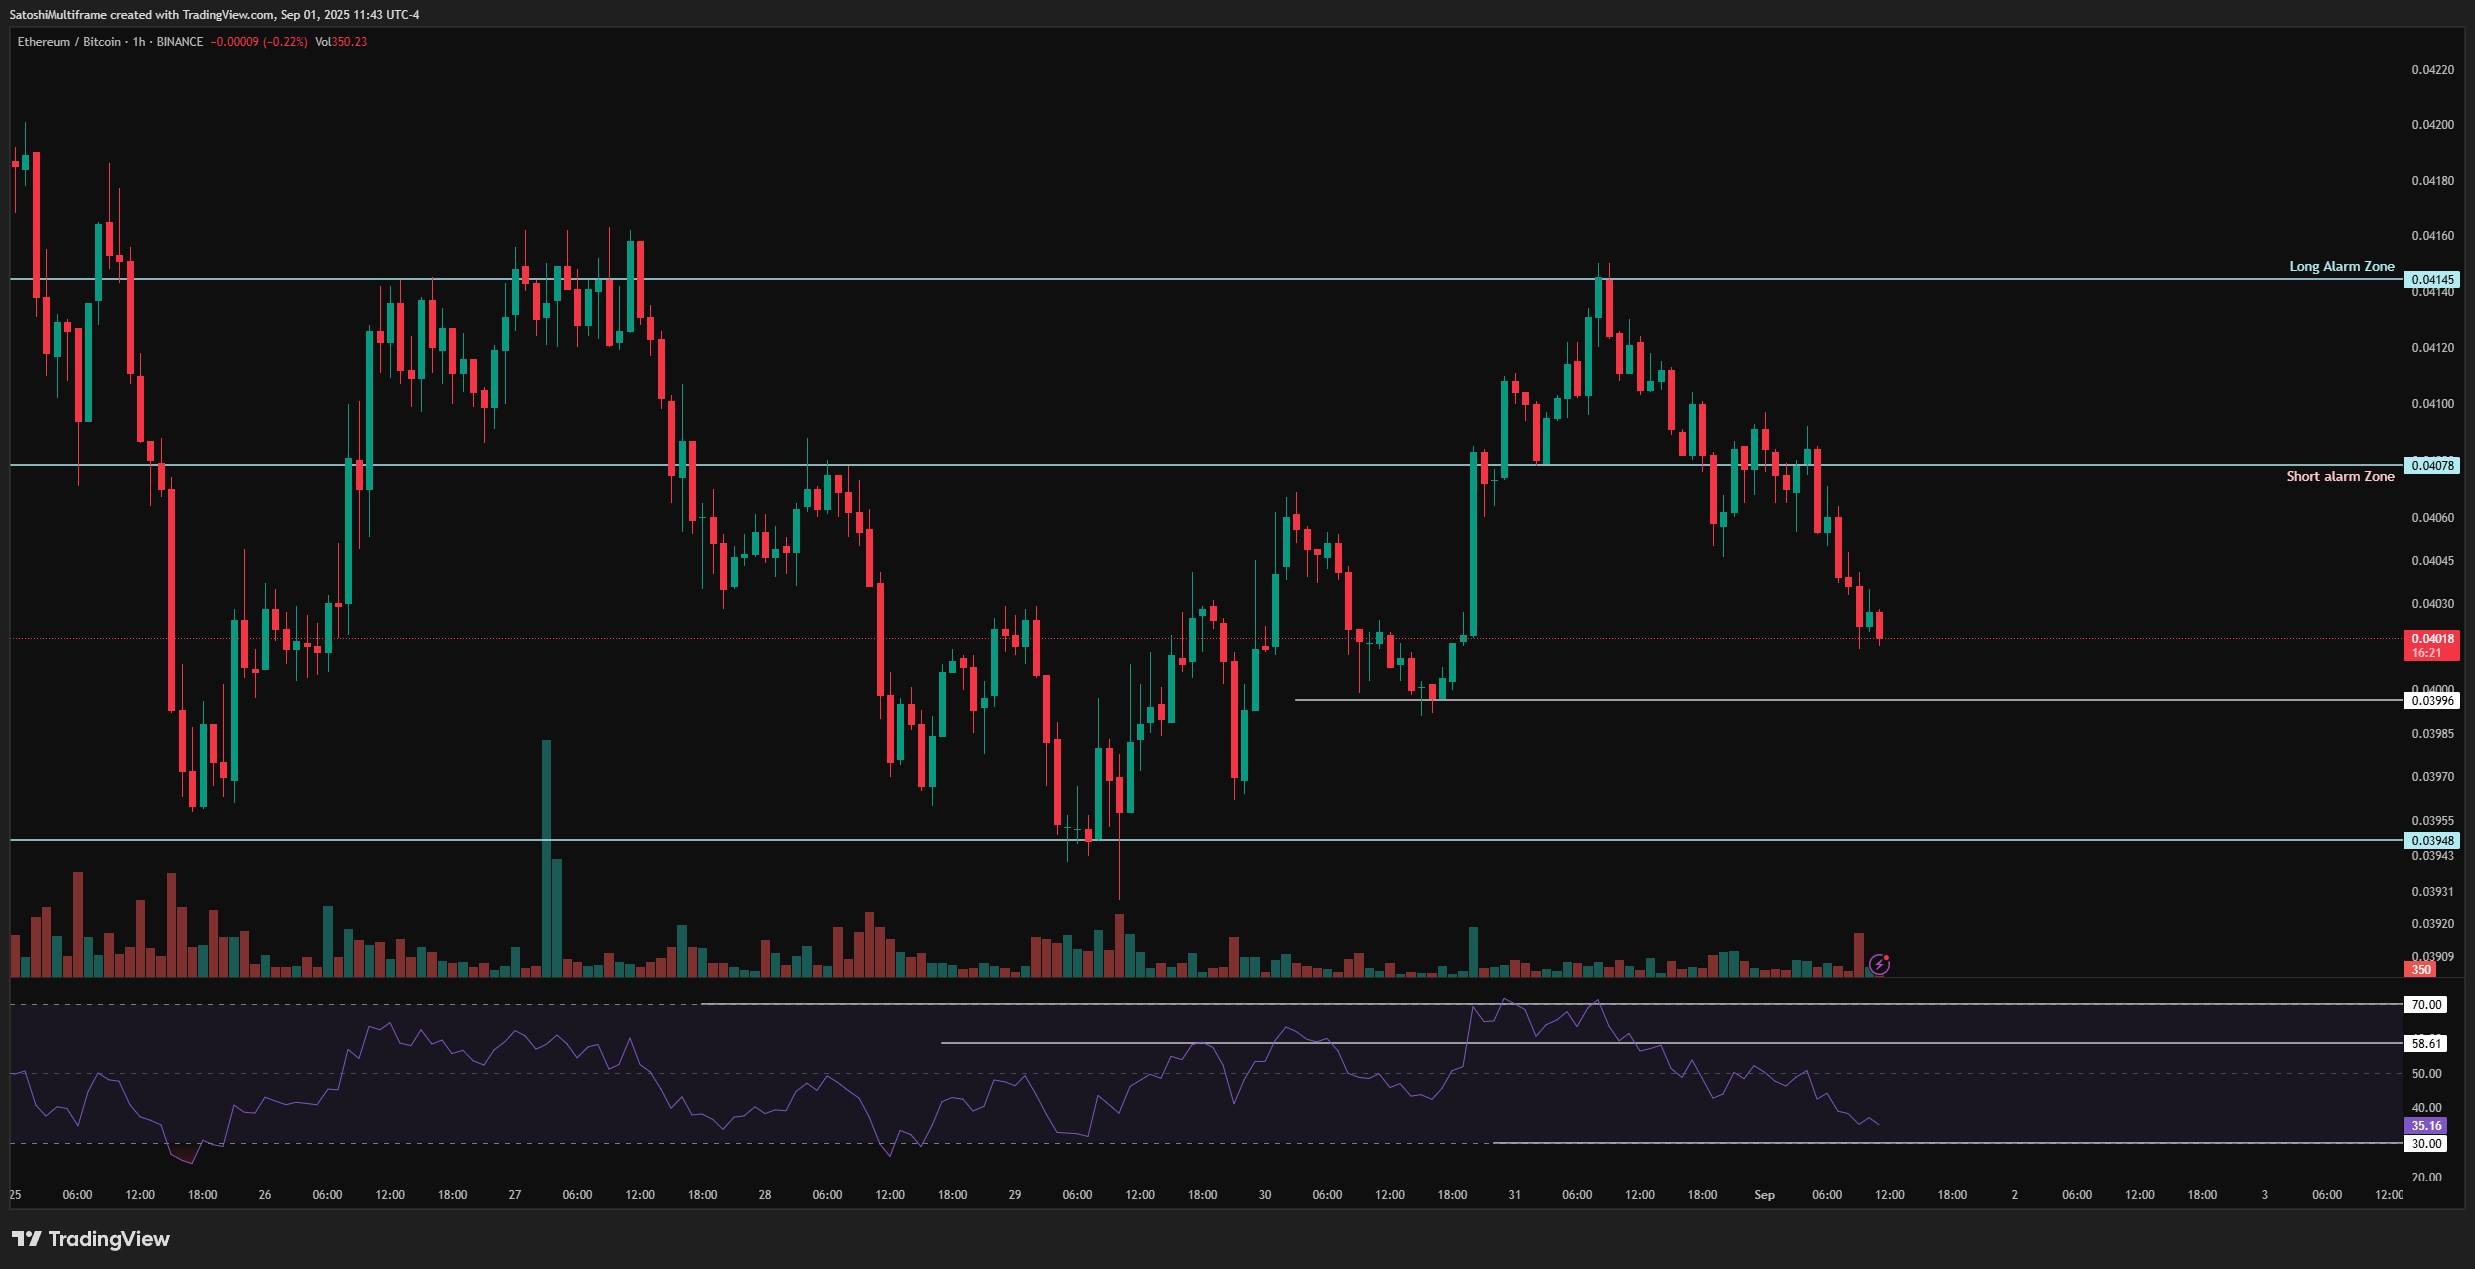Click the RSI 50.00 axis label
The image size is (2475, 1269).
[2426, 1074]
